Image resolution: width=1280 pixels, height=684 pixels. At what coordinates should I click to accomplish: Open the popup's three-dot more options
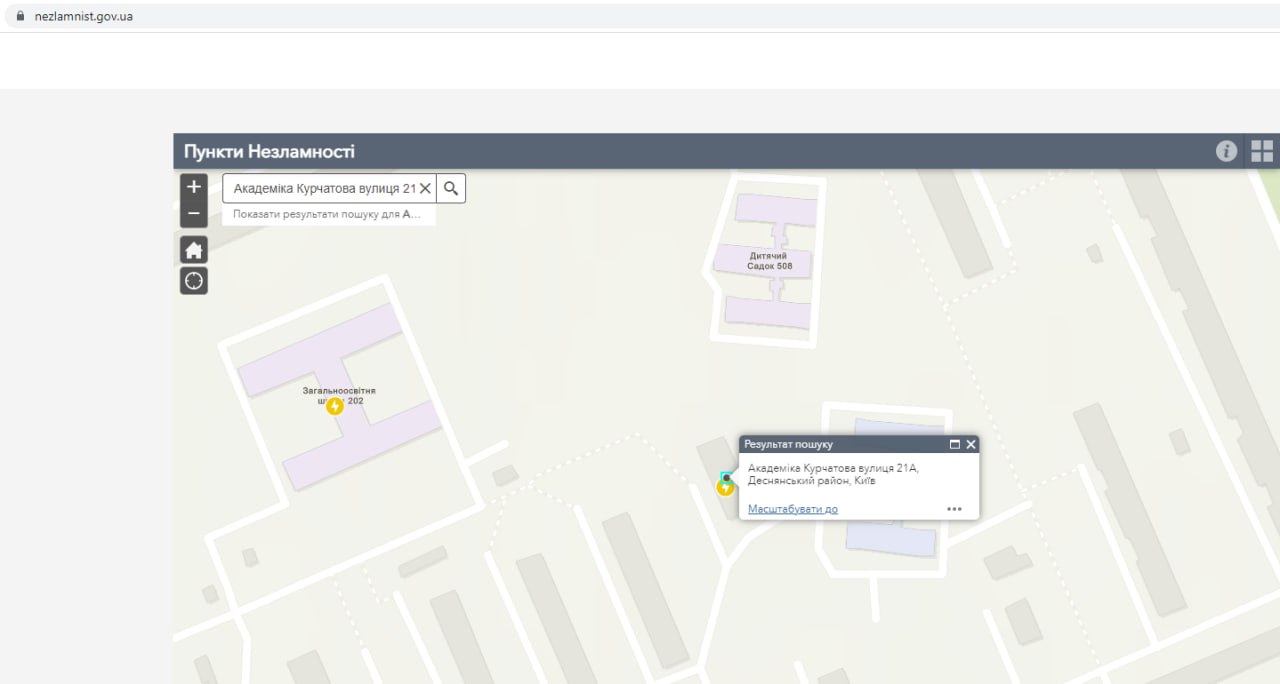[x=954, y=509]
